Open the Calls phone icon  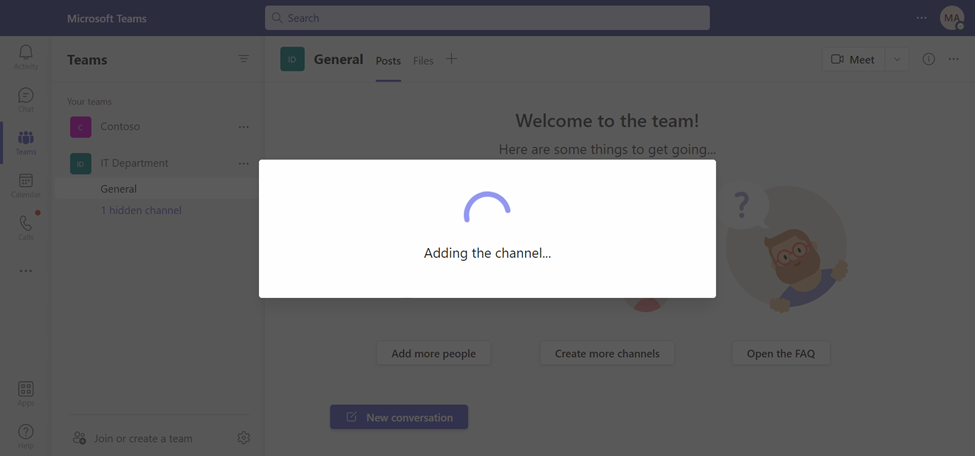pyautogui.click(x=25, y=223)
